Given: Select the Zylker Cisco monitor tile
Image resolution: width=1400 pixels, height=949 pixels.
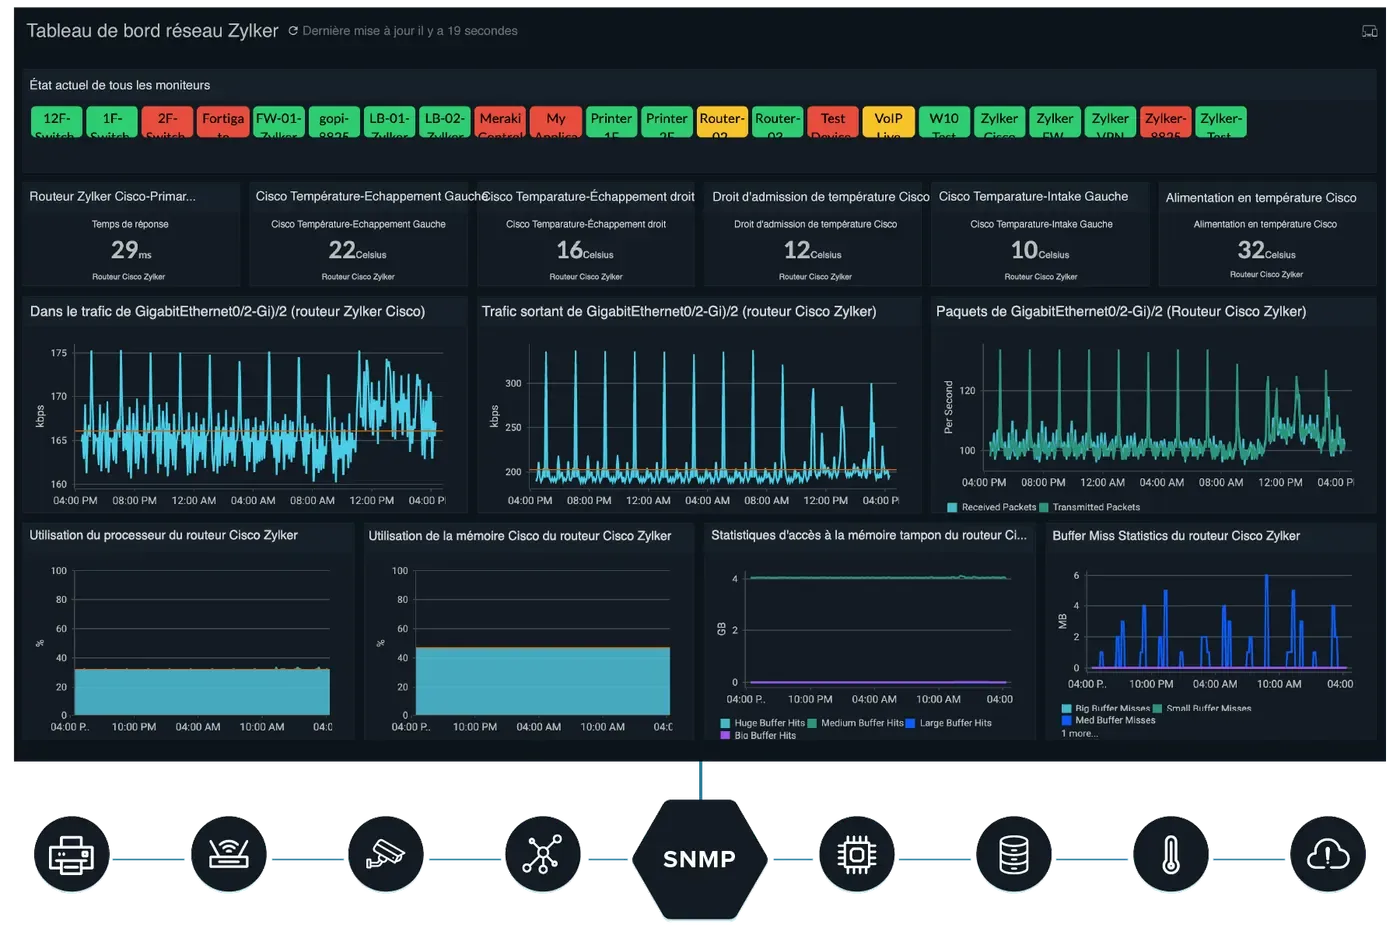Looking at the screenshot, I should pos(1000,121).
